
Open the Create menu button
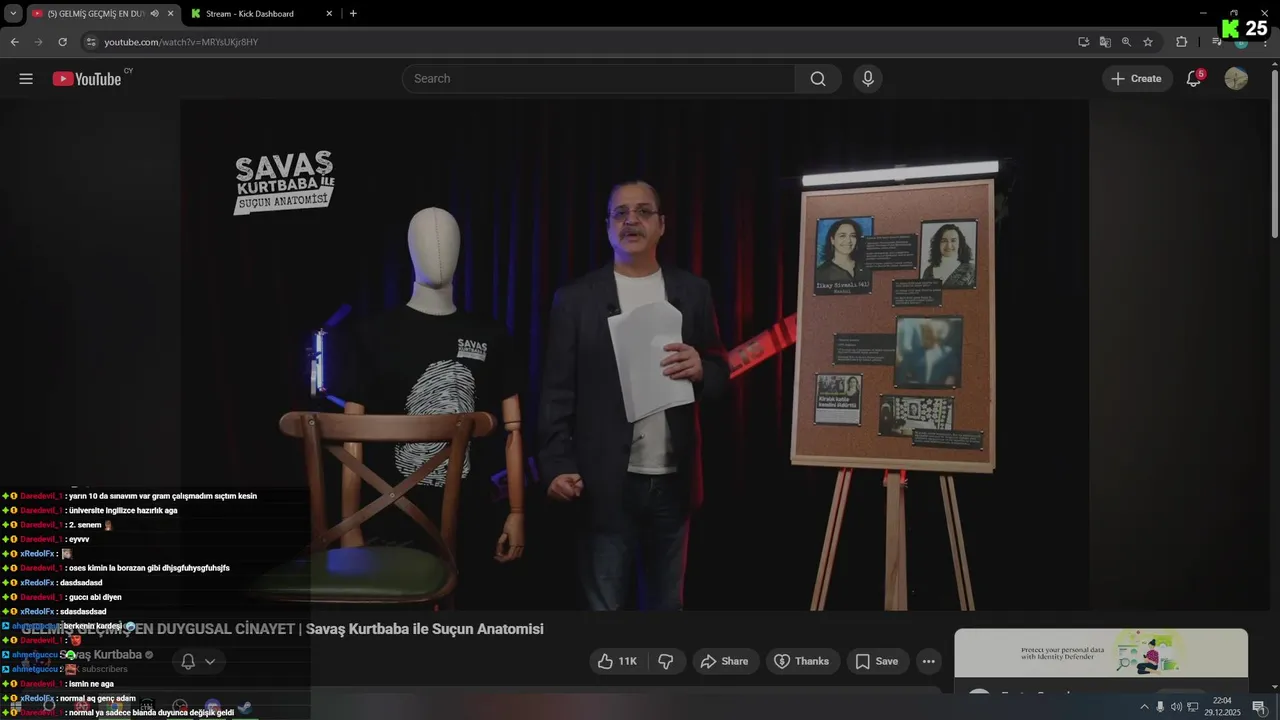1137,79
